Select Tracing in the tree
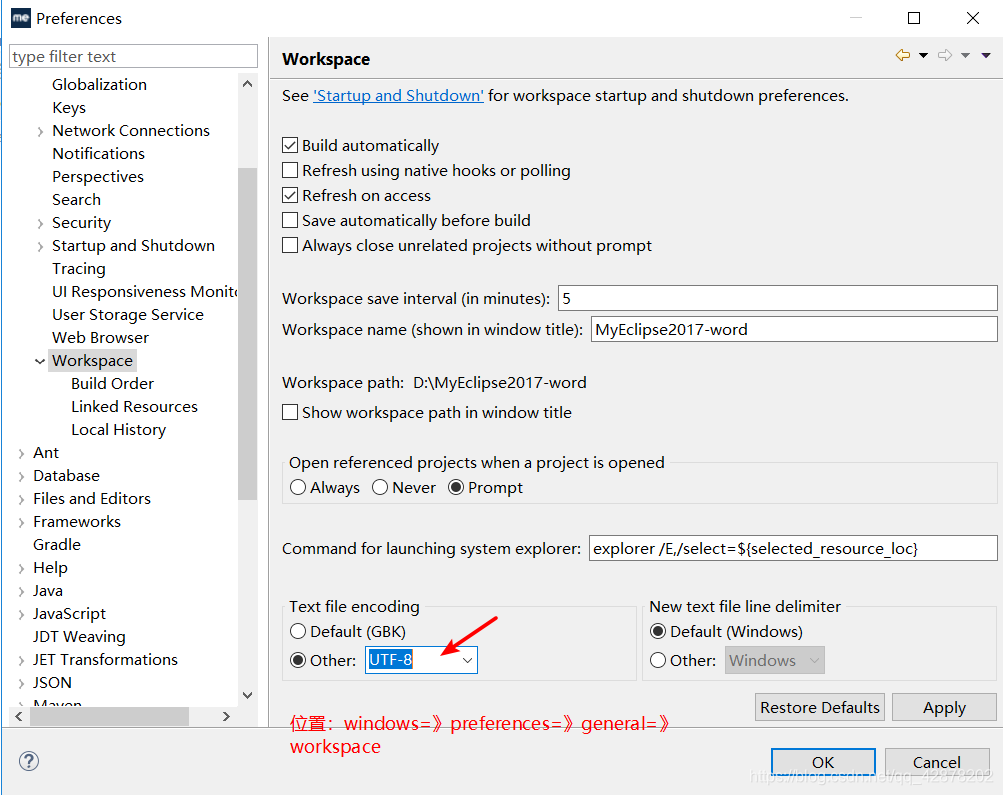1003x795 pixels. (x=79, y=269)
